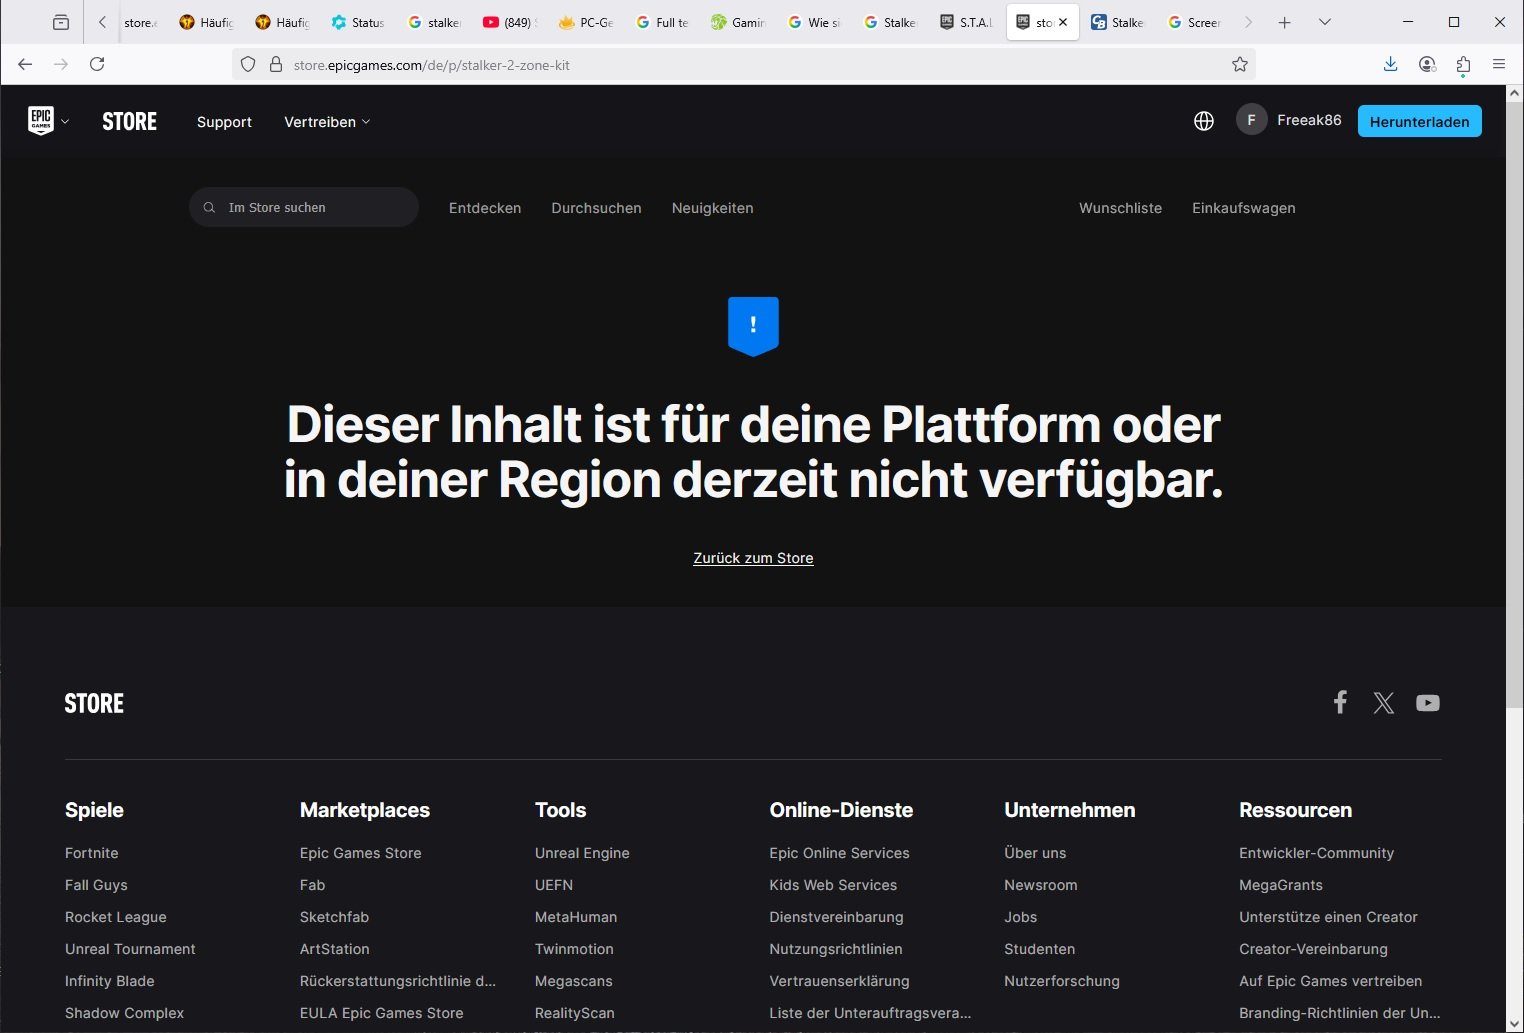Open the MetaHuman footer link
Viewport: 1524px width, 1033px height.
click(x=576, y=917)
